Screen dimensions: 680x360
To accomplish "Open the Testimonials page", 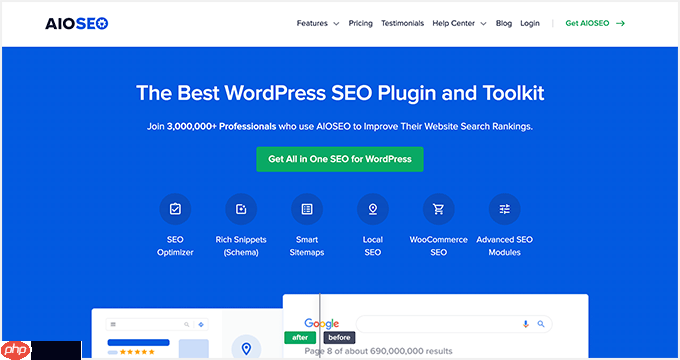I will click(402, 23).
